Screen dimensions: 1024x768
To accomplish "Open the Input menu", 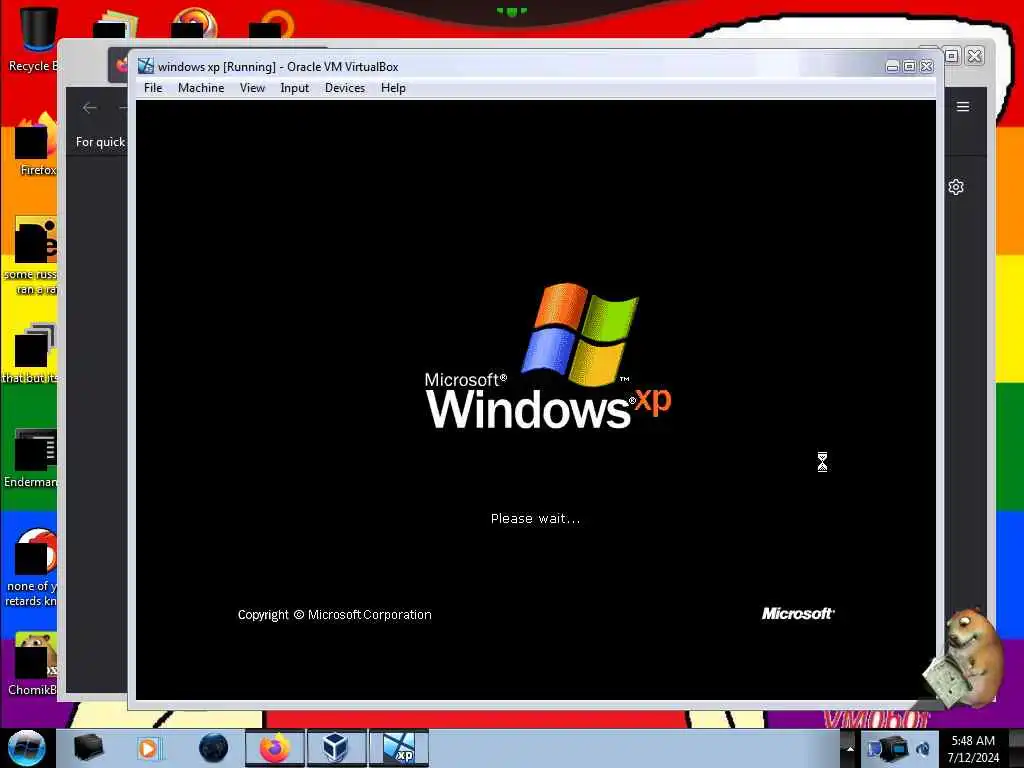I will click(295, 88).
